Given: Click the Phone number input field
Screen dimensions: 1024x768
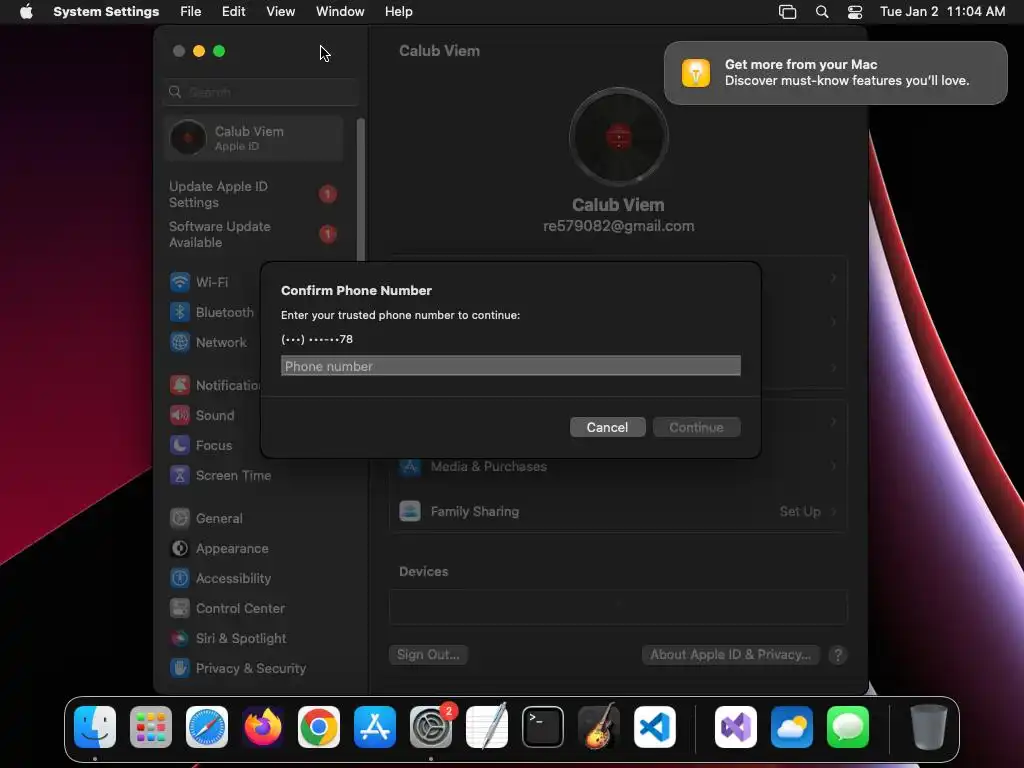Looking at the screenshot, I should pos(511,366).
